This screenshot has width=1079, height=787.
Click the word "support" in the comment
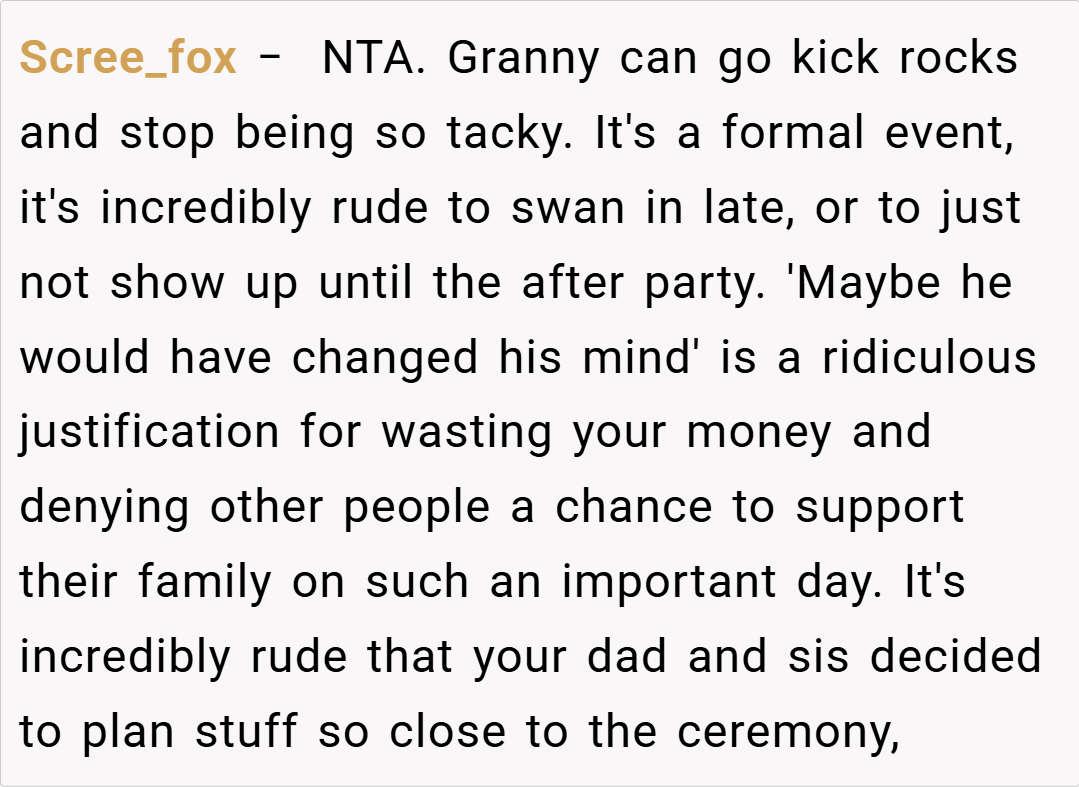(880, 506)
